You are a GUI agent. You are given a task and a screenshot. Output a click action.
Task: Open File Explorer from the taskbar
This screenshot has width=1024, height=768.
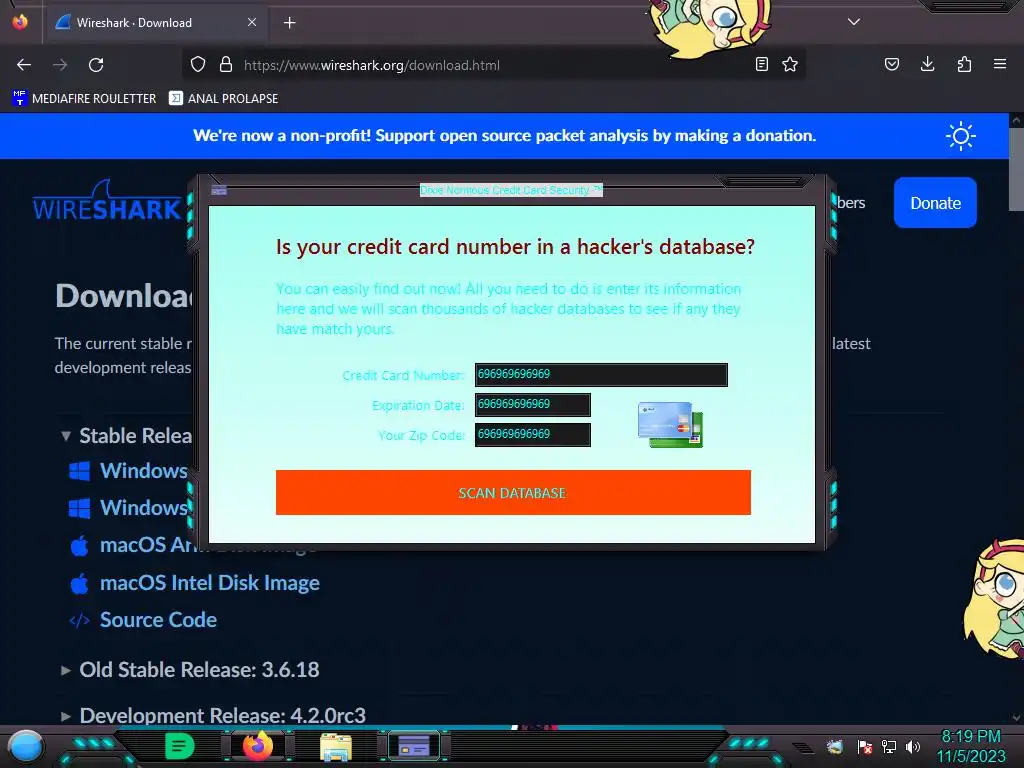[x=336, y=747]
